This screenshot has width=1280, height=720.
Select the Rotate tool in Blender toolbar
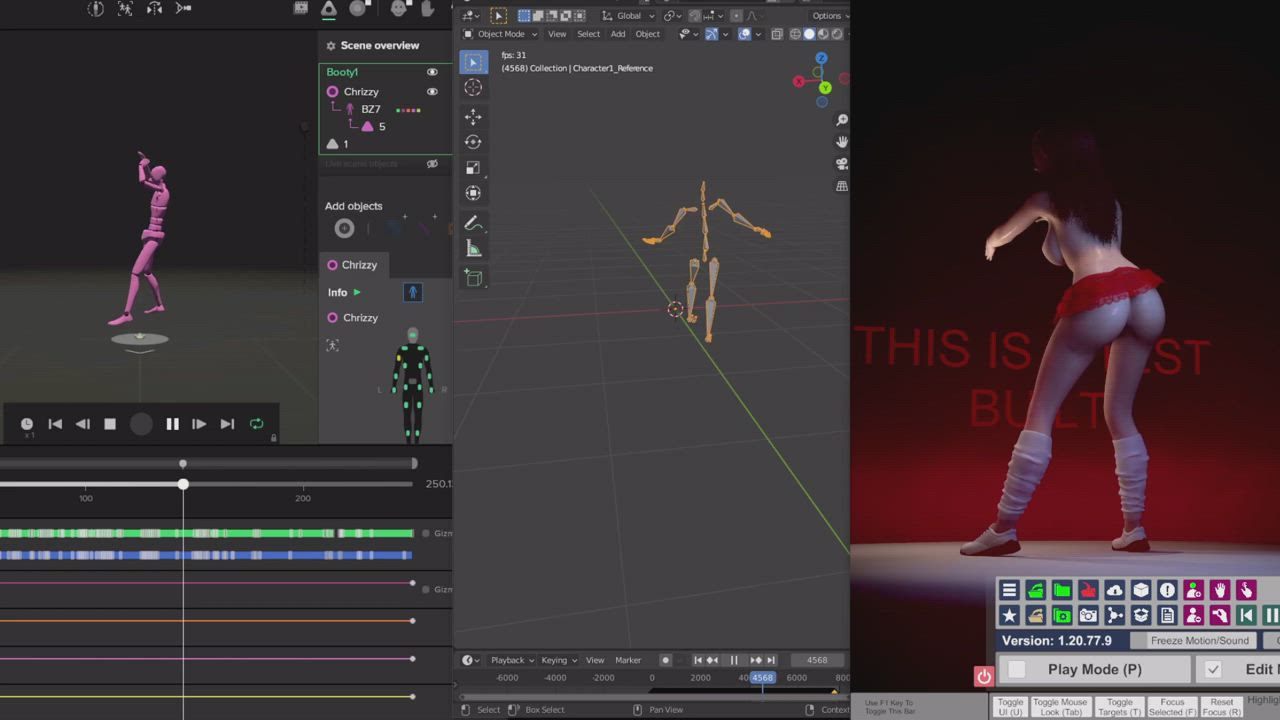pyautogui.click(x=473, y=142)
